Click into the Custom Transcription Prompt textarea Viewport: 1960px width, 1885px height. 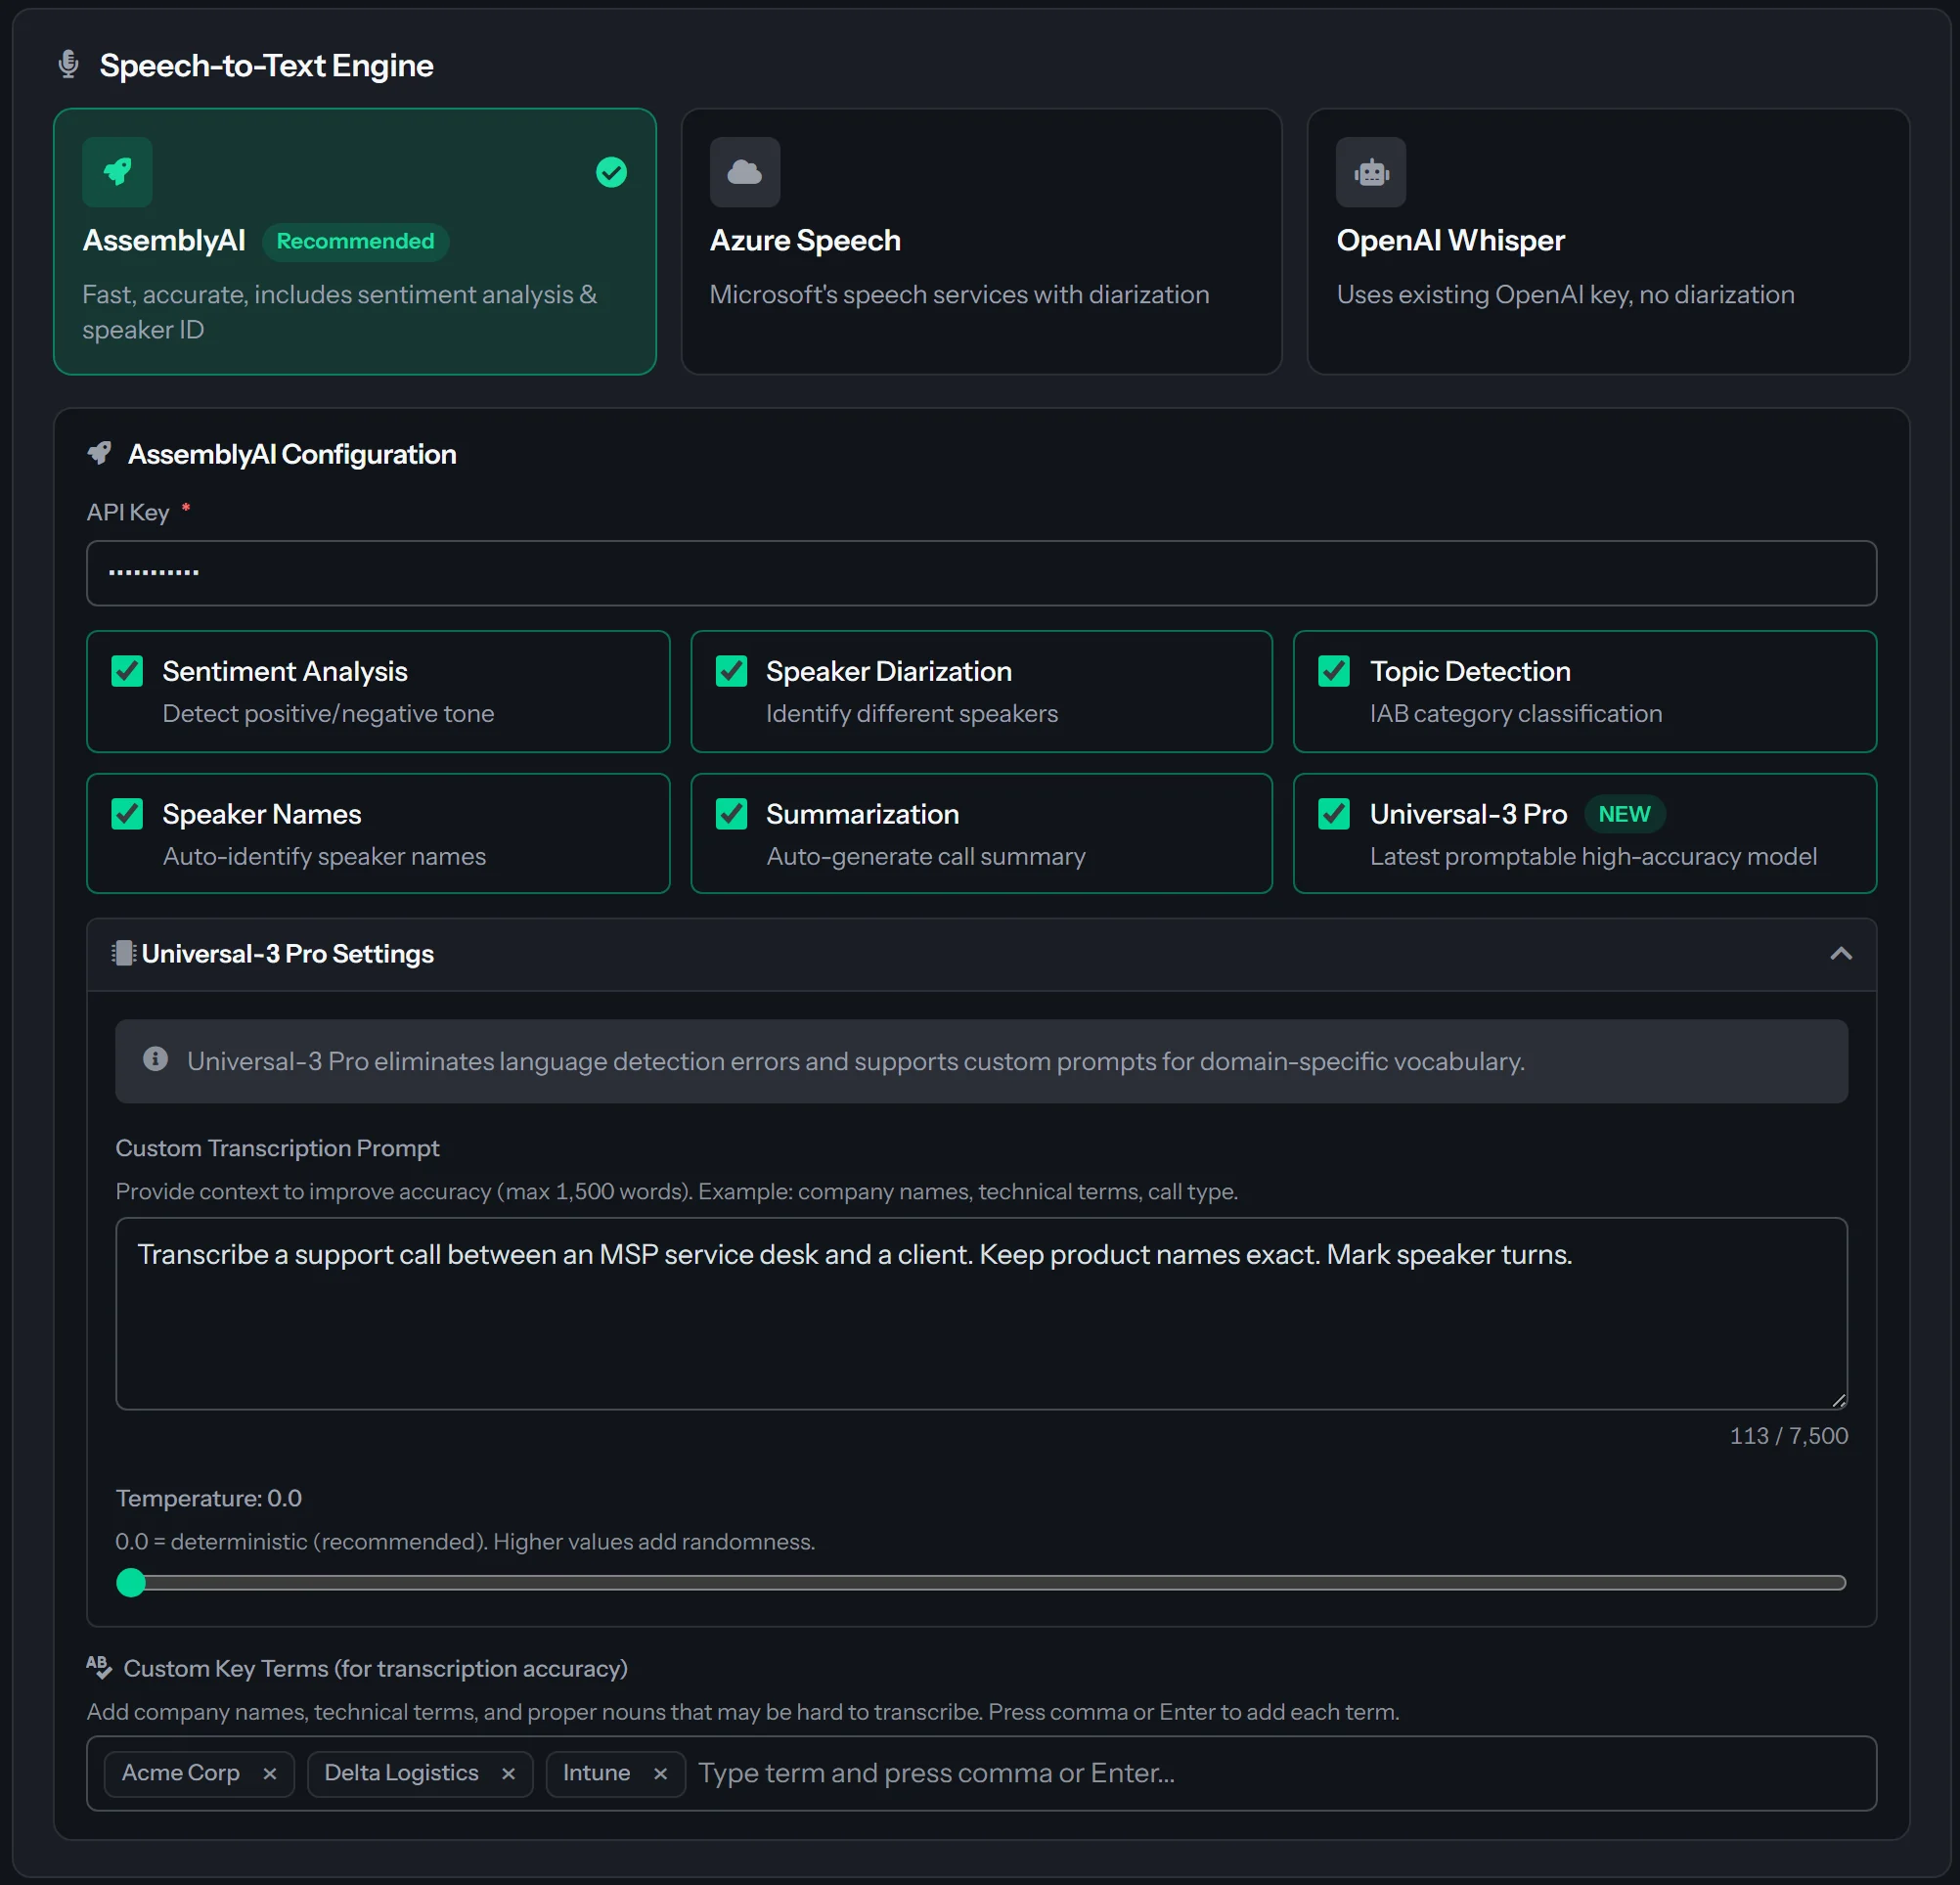tap(981, 1313)
